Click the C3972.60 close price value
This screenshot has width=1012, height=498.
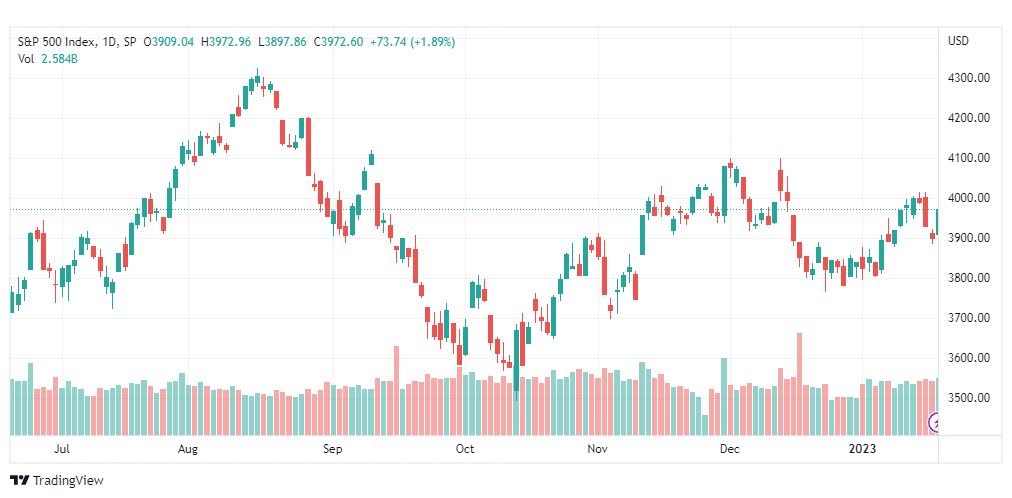point(338,42)
